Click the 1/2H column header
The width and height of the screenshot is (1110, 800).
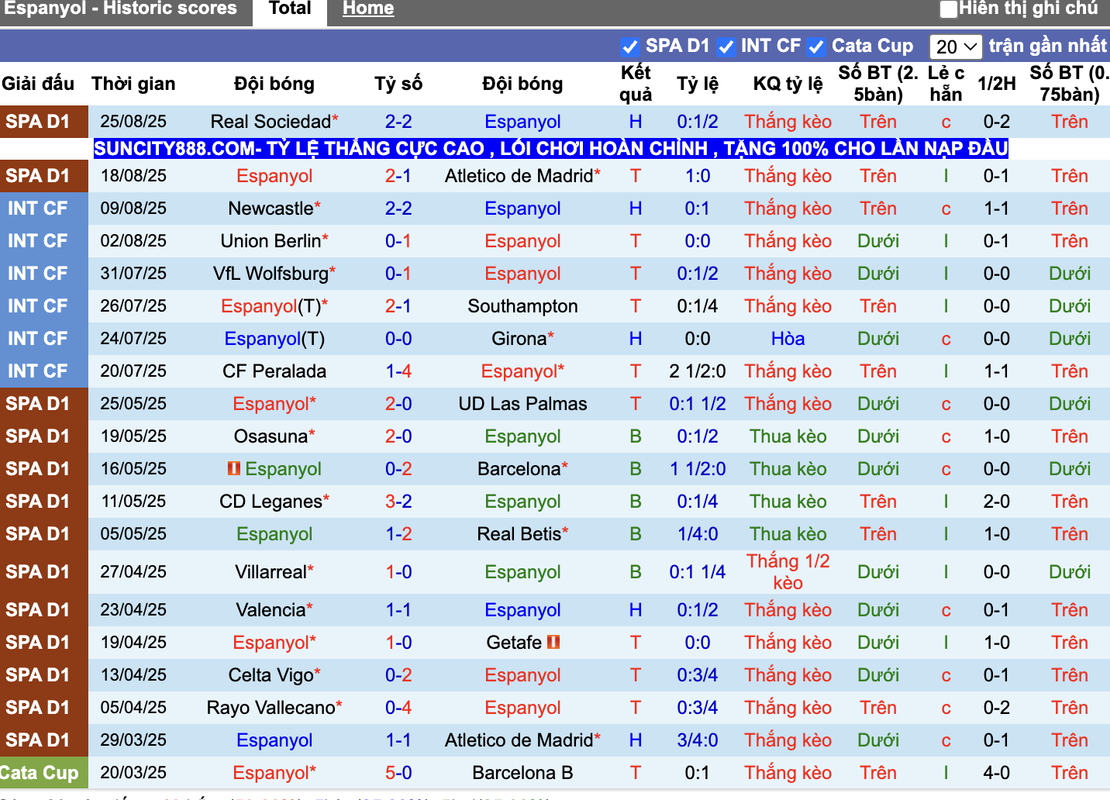[x=996, y=84]
